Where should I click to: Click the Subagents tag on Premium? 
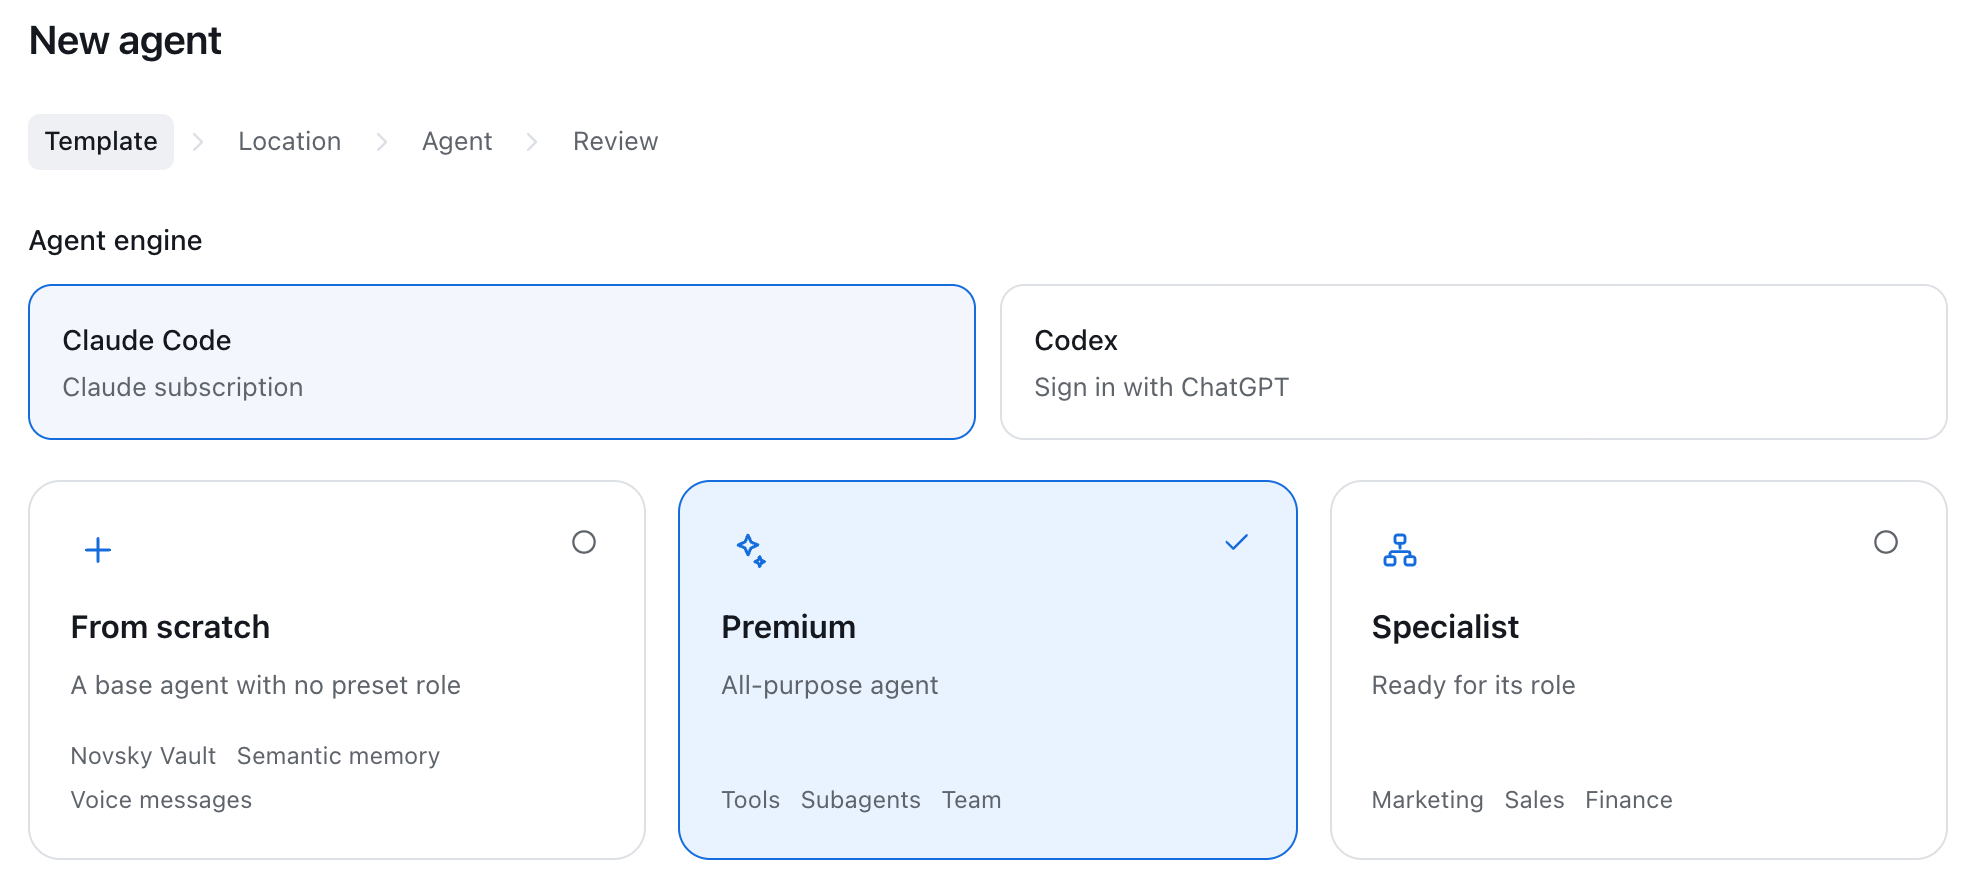(x=861, y=800)
